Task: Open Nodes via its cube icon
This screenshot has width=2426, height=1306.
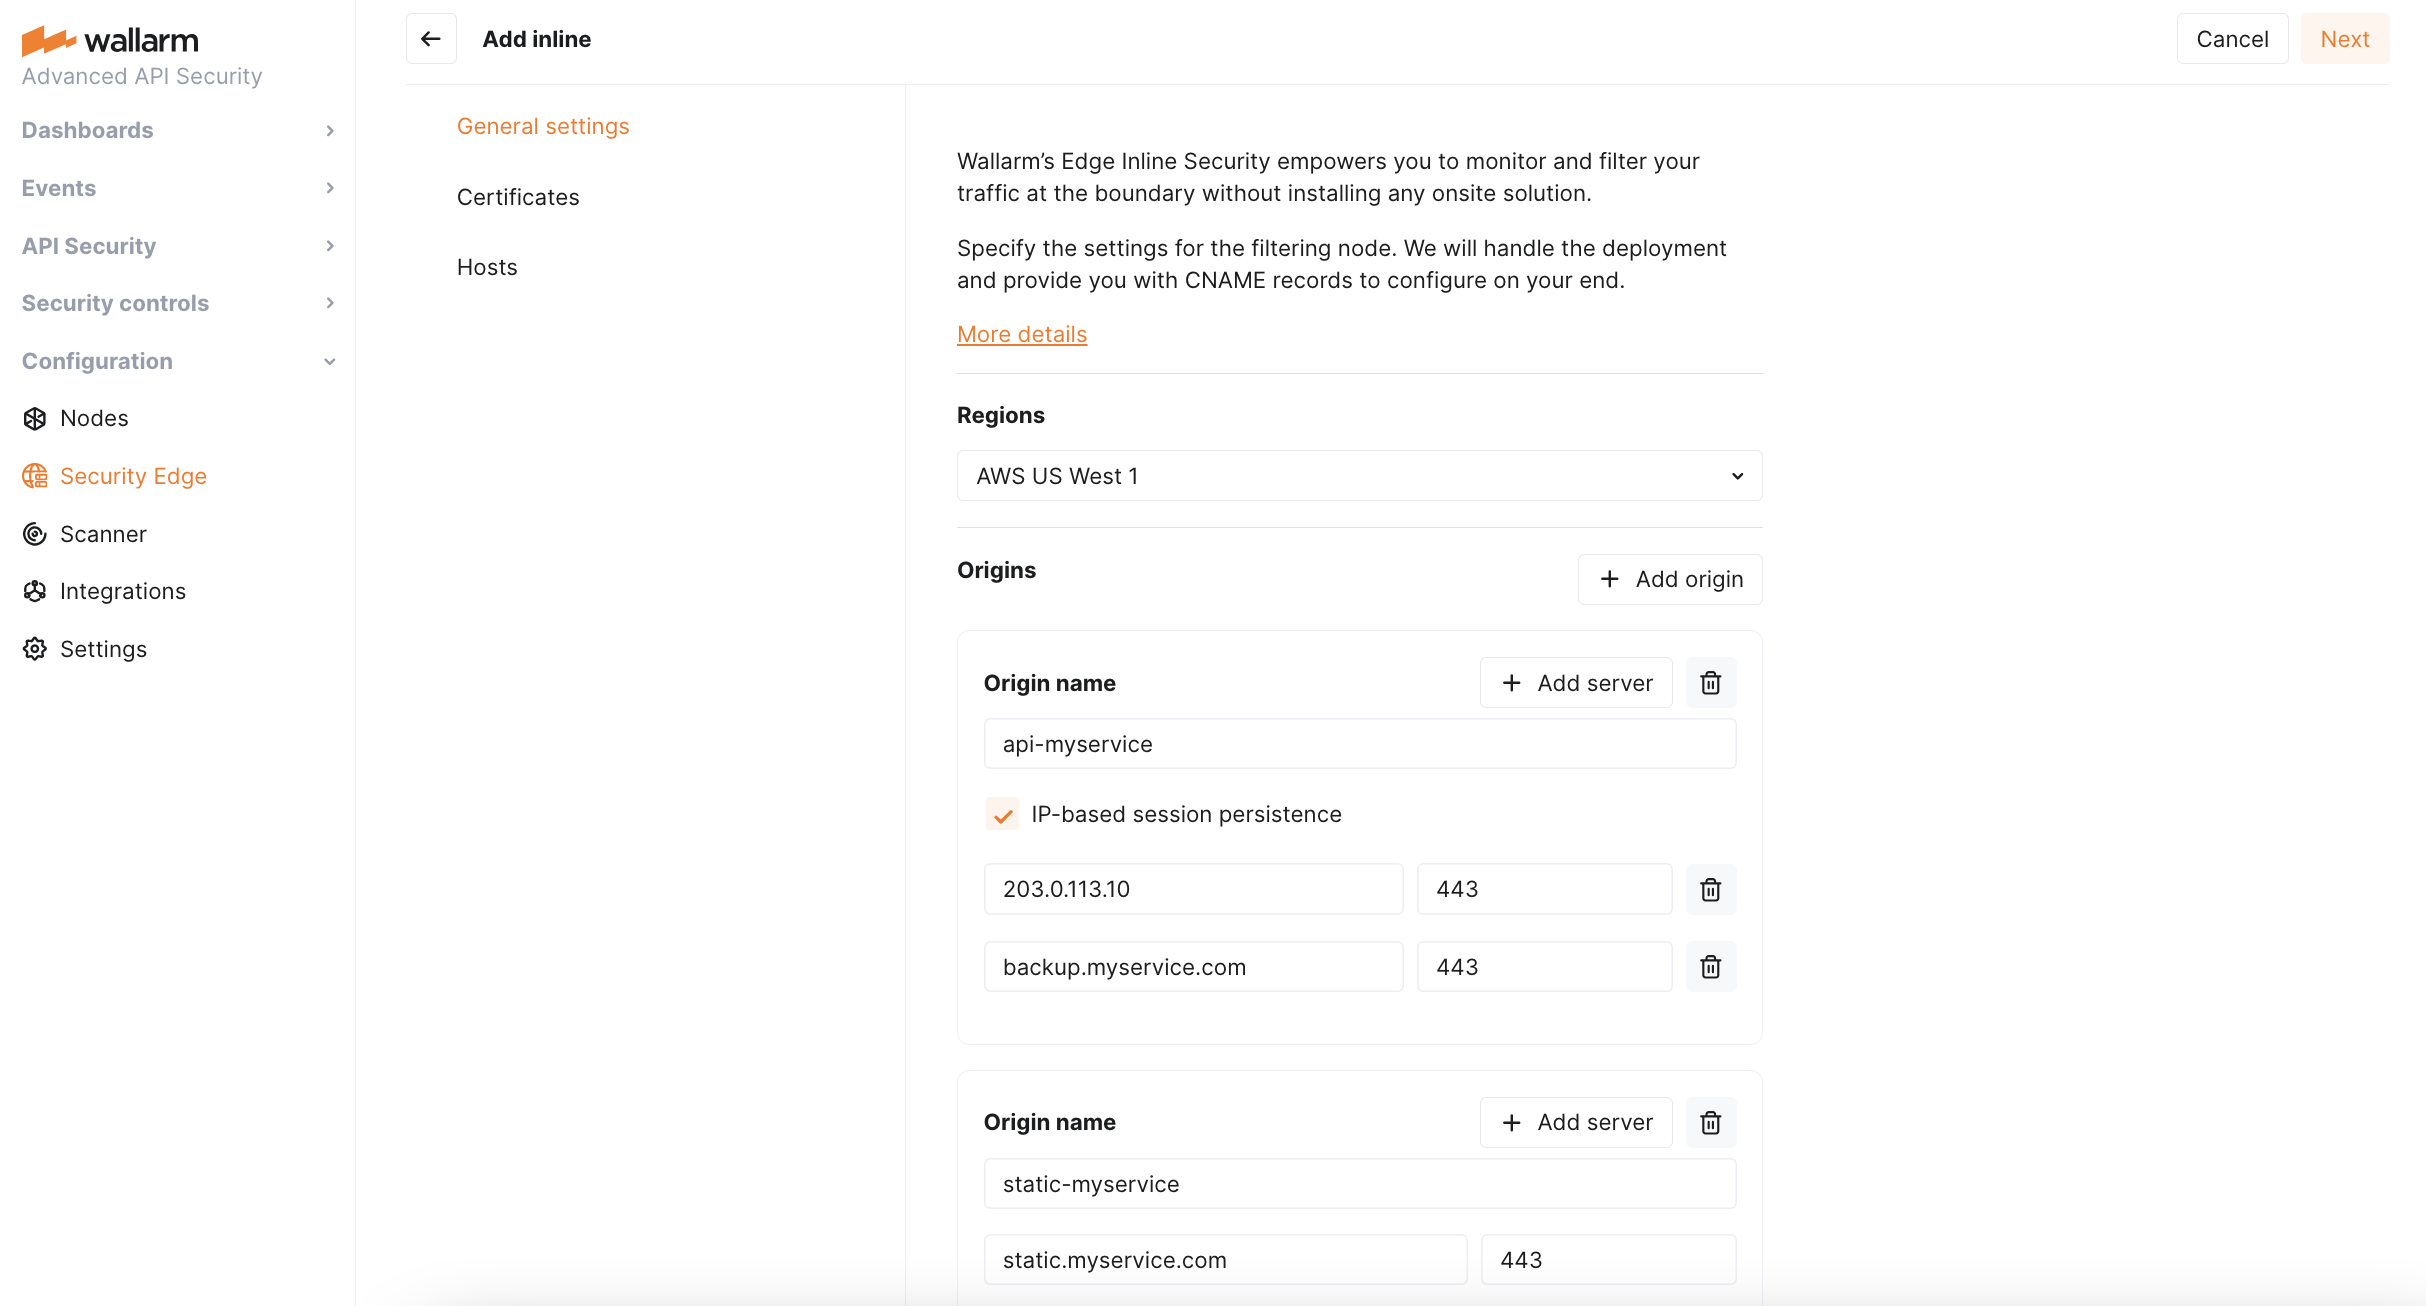Action: [x=35, y=418]
